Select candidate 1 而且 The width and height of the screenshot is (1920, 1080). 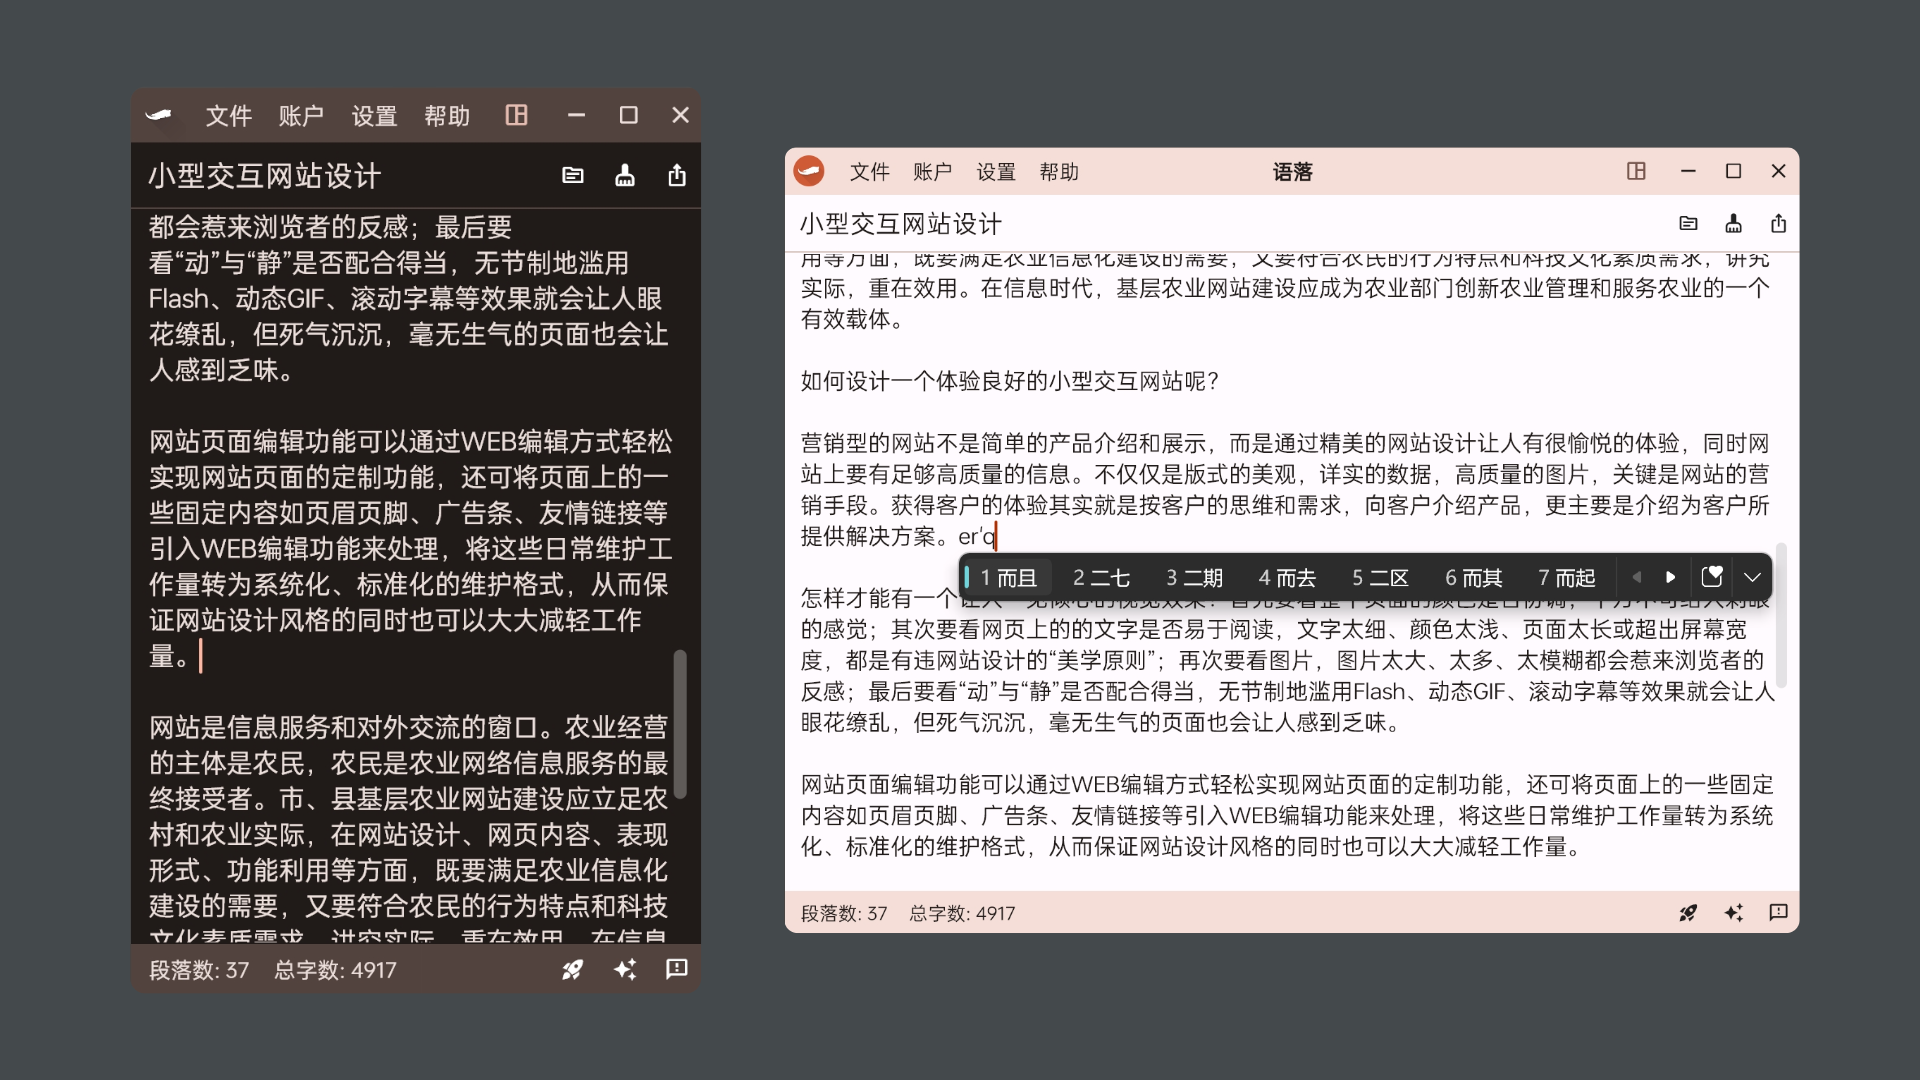(1008, 578)
